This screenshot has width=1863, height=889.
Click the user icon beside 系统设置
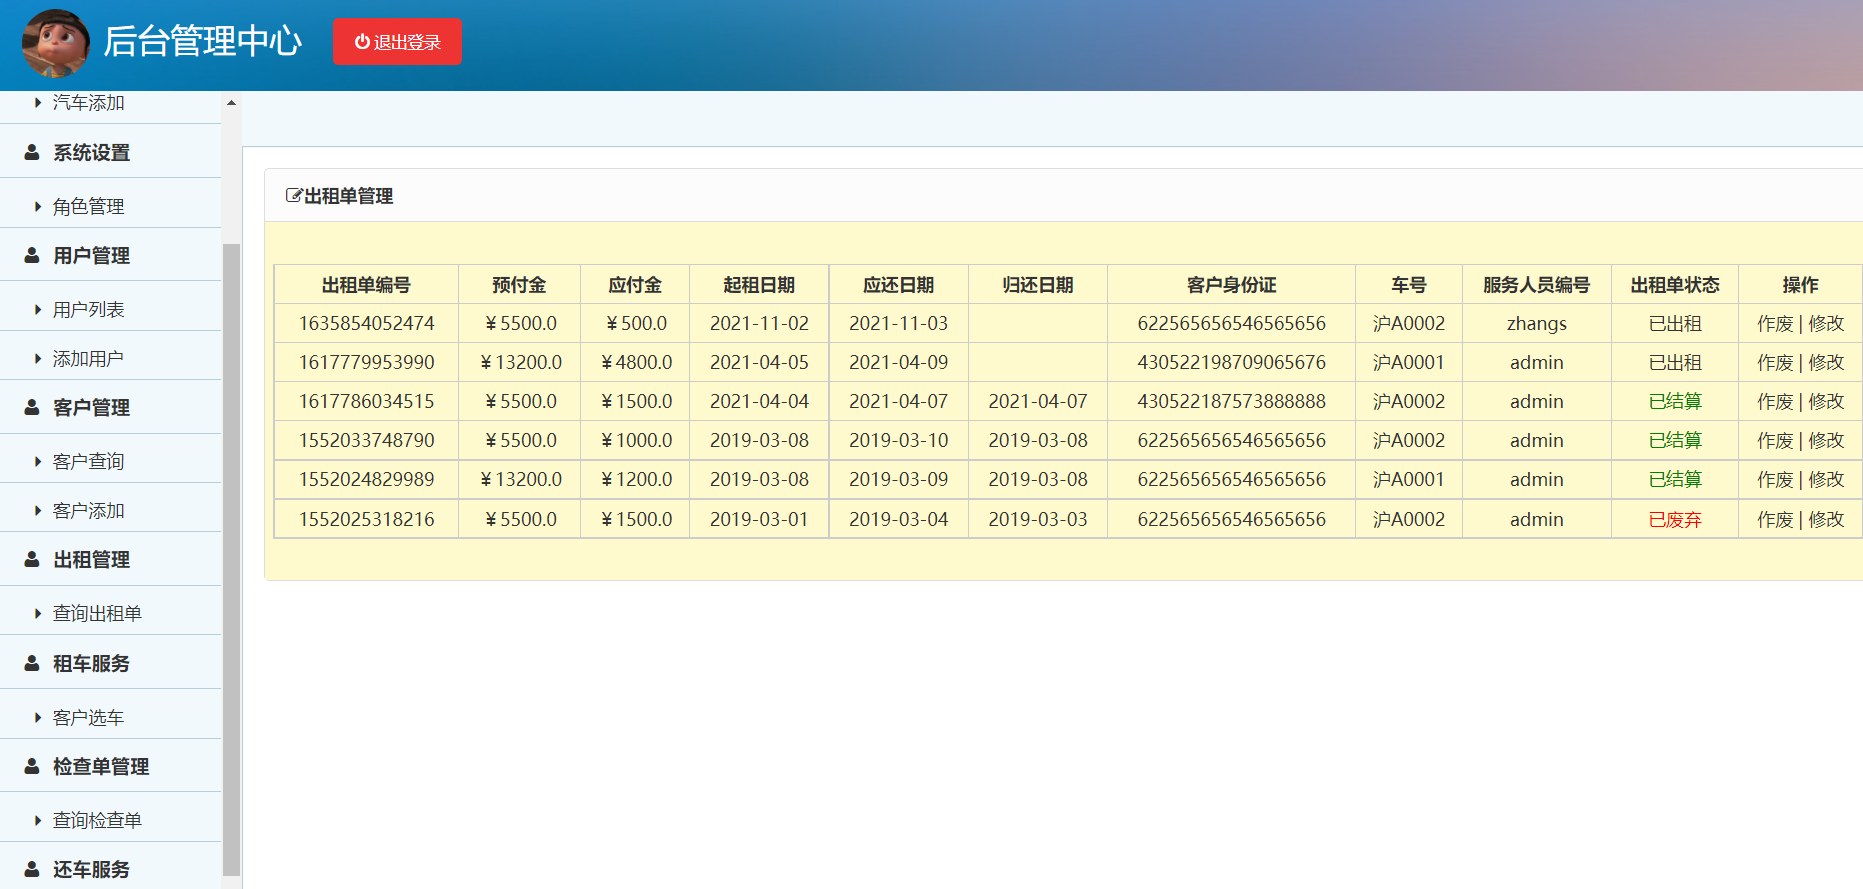point(32,152)
